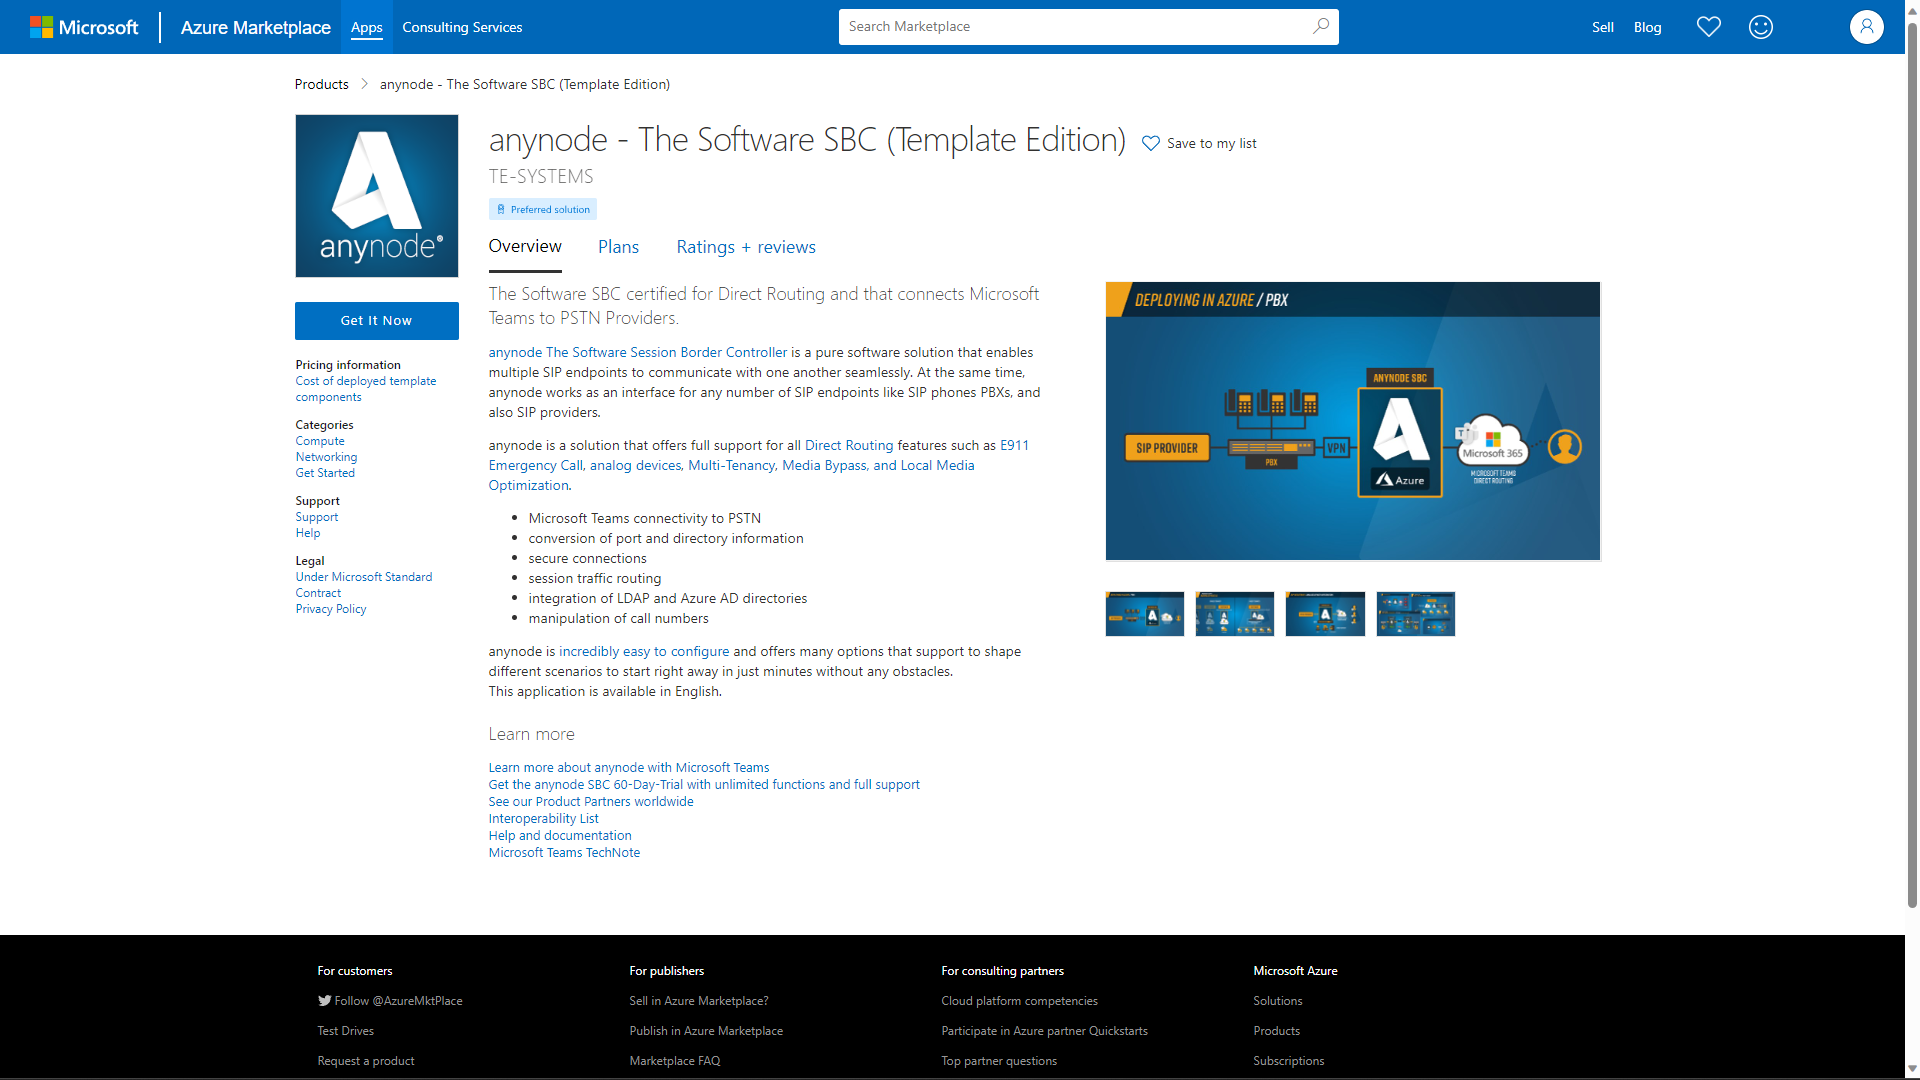Open the Interoperability List link
Viewport: 1920px width, 1080px height.
(x=544, y=819)
